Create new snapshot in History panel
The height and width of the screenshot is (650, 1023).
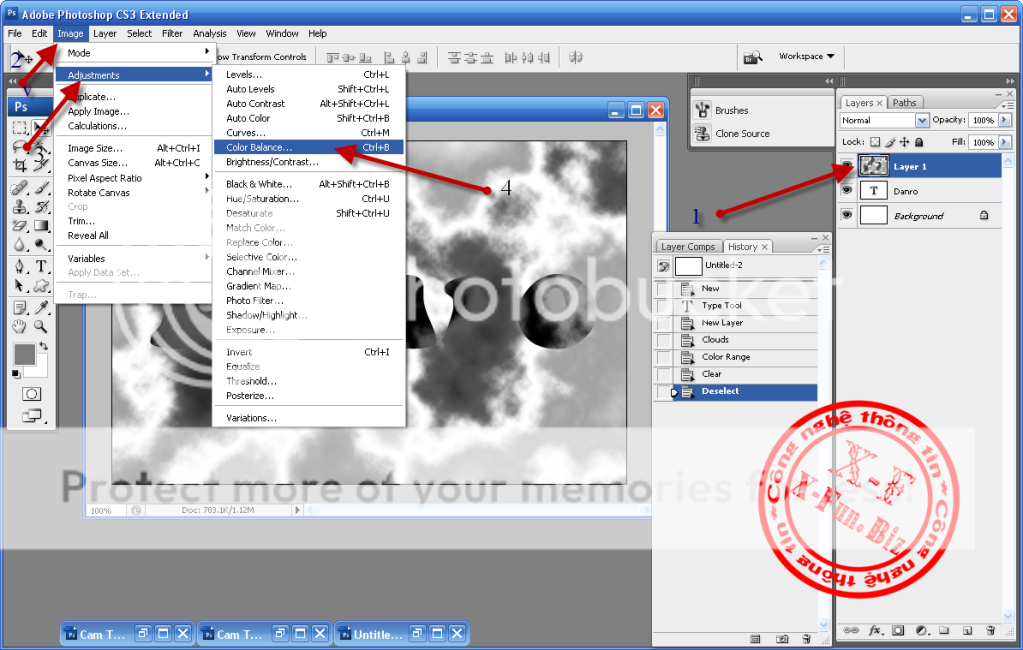(x=782, y=639)
